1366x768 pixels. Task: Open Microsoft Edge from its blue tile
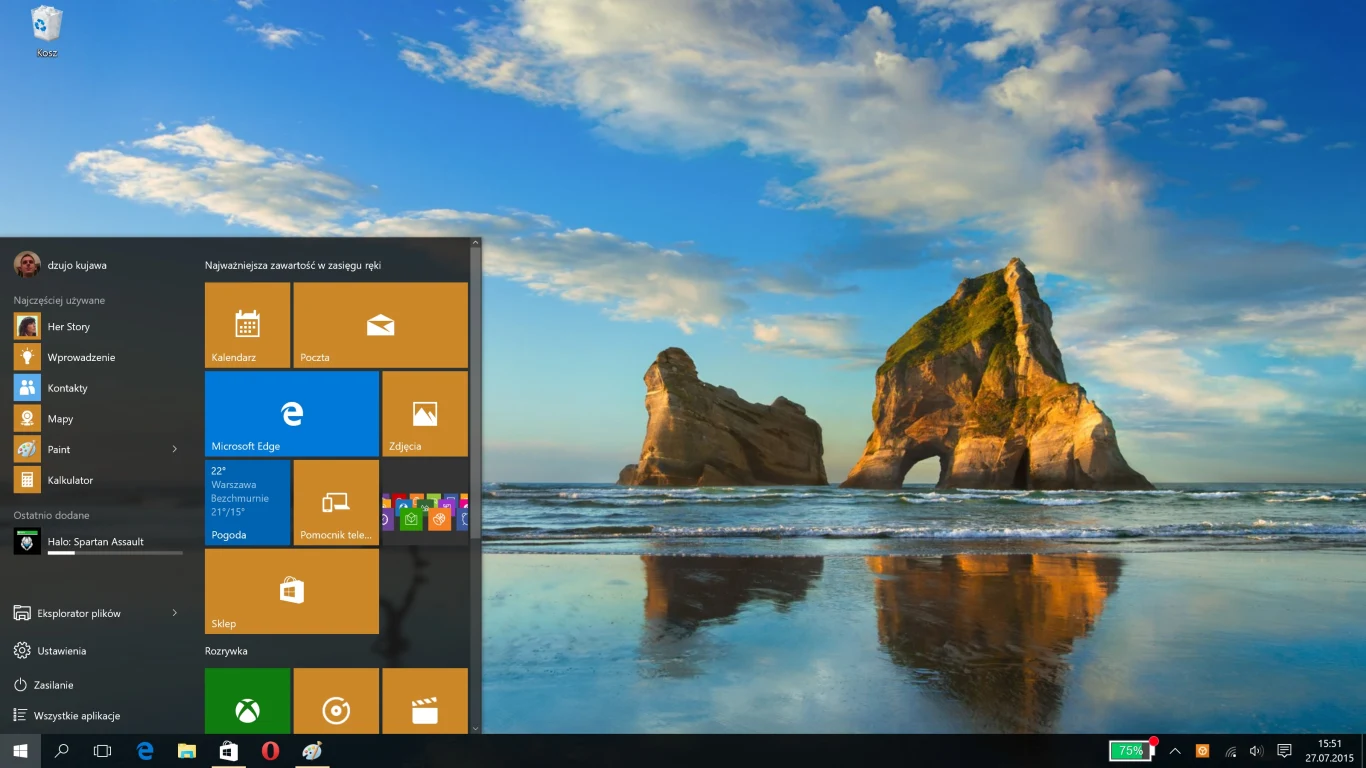291,413
